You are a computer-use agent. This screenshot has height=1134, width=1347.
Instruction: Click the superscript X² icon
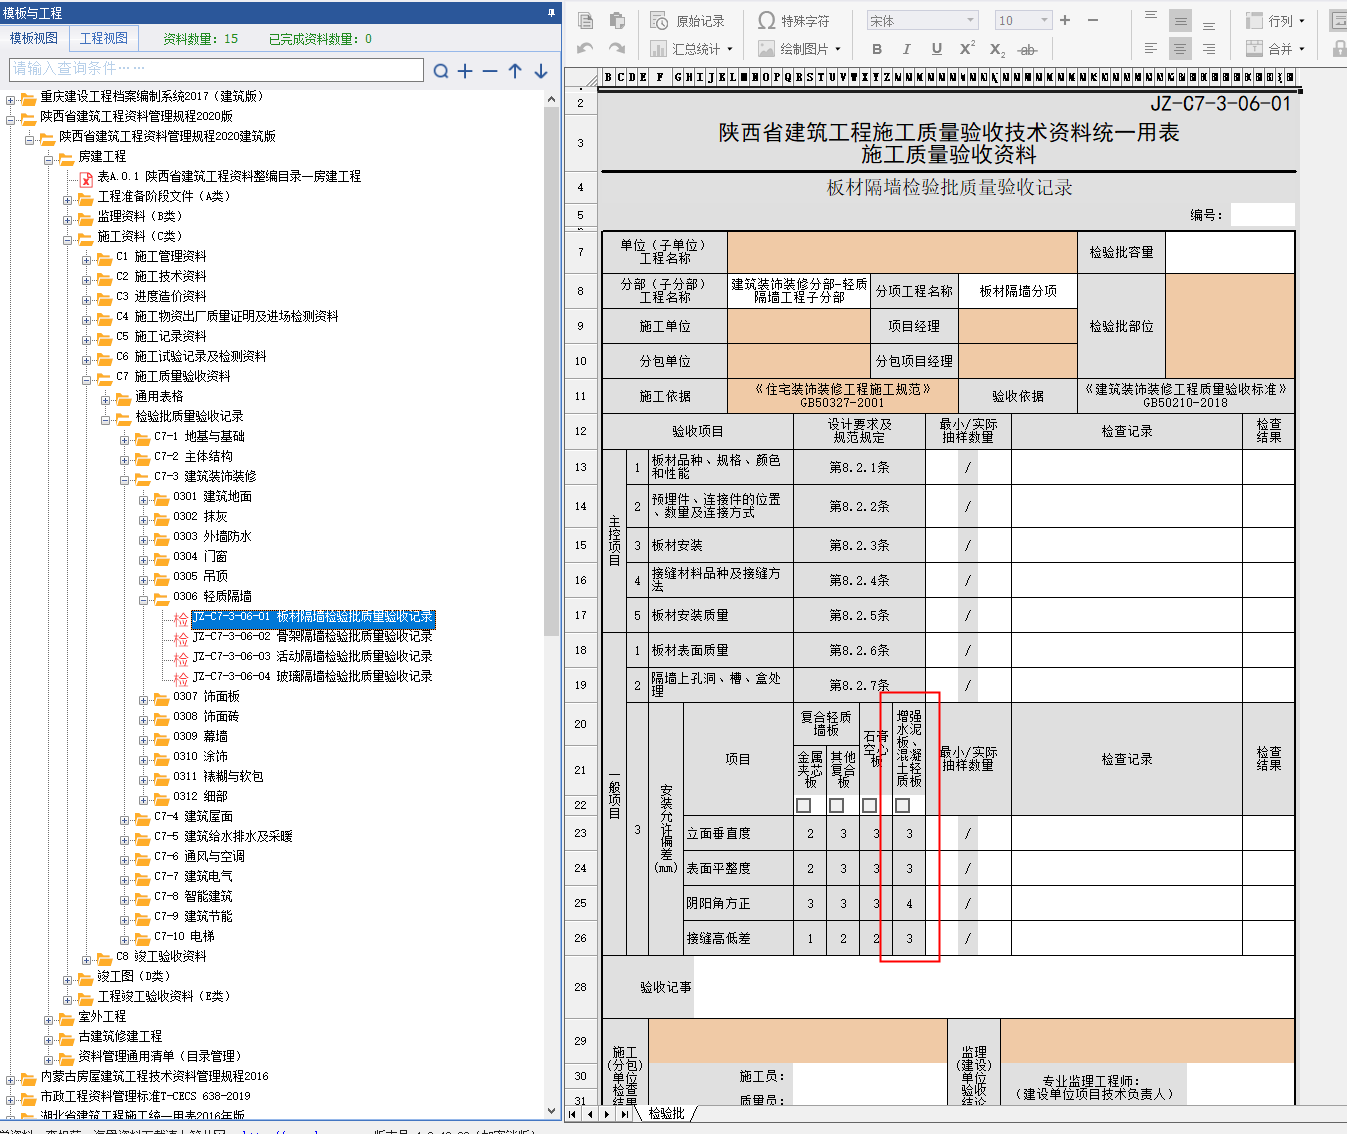tap(967, 49)
